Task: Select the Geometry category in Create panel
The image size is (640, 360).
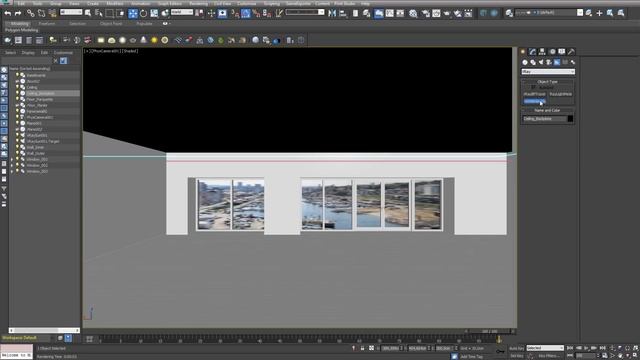Action: [x=525, y=62]
